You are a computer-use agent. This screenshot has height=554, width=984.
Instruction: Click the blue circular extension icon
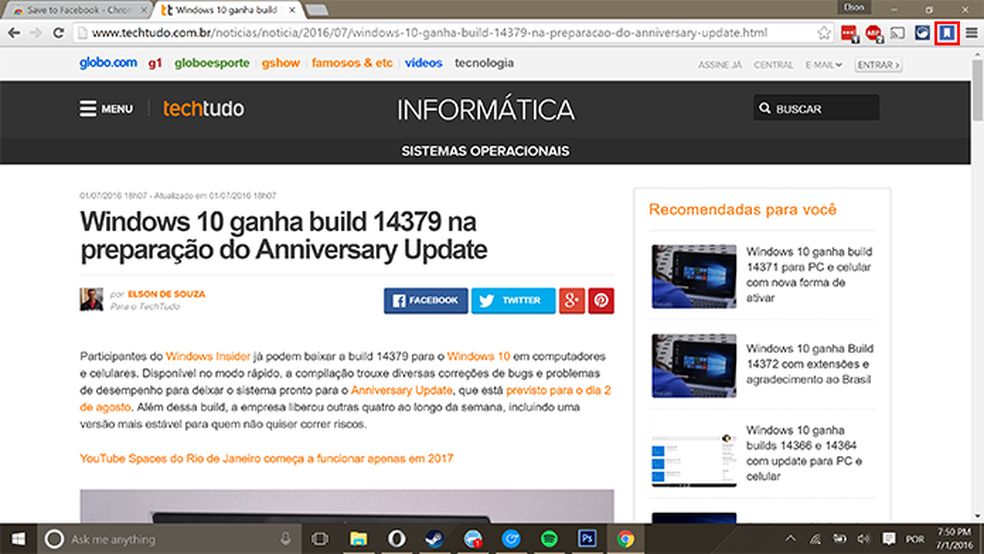(922, 33)
